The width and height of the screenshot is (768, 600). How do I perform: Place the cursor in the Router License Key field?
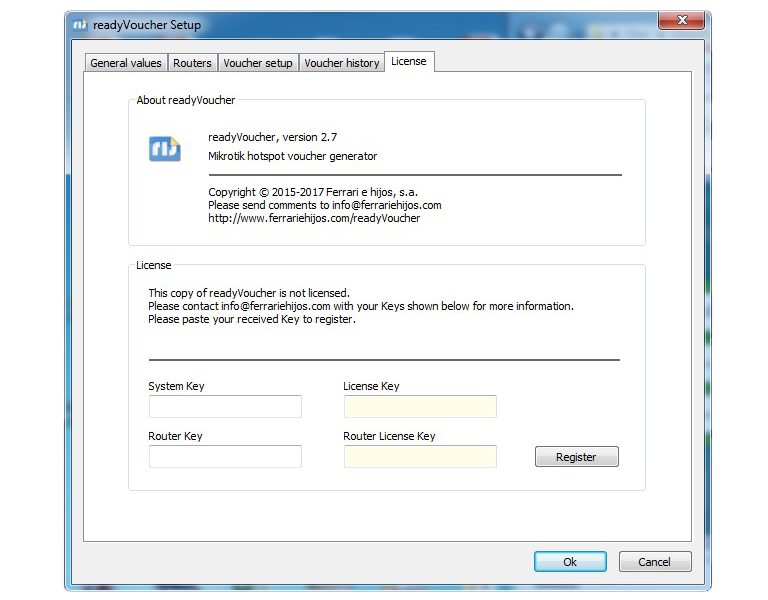420,456
